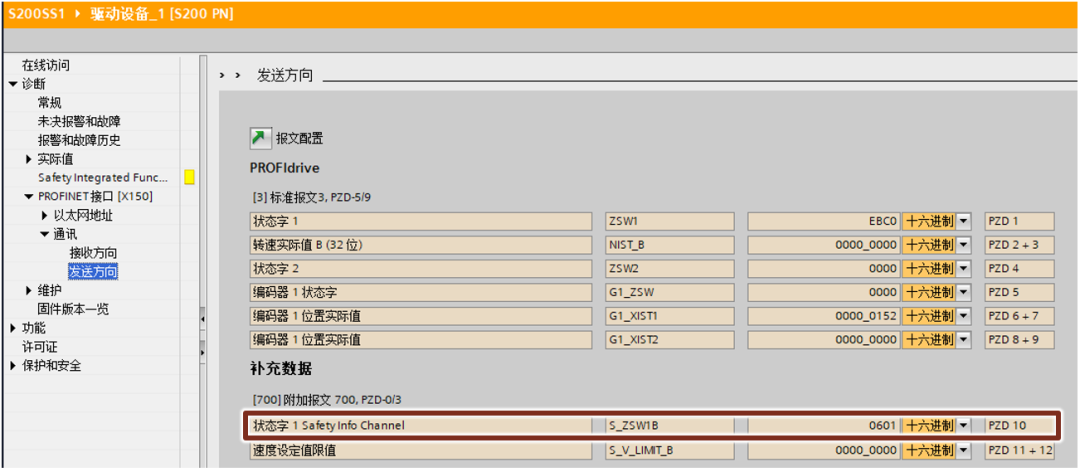
Task: Click the 0000_0152 value field
Action: pyautogui.click(x=824, y=316)
